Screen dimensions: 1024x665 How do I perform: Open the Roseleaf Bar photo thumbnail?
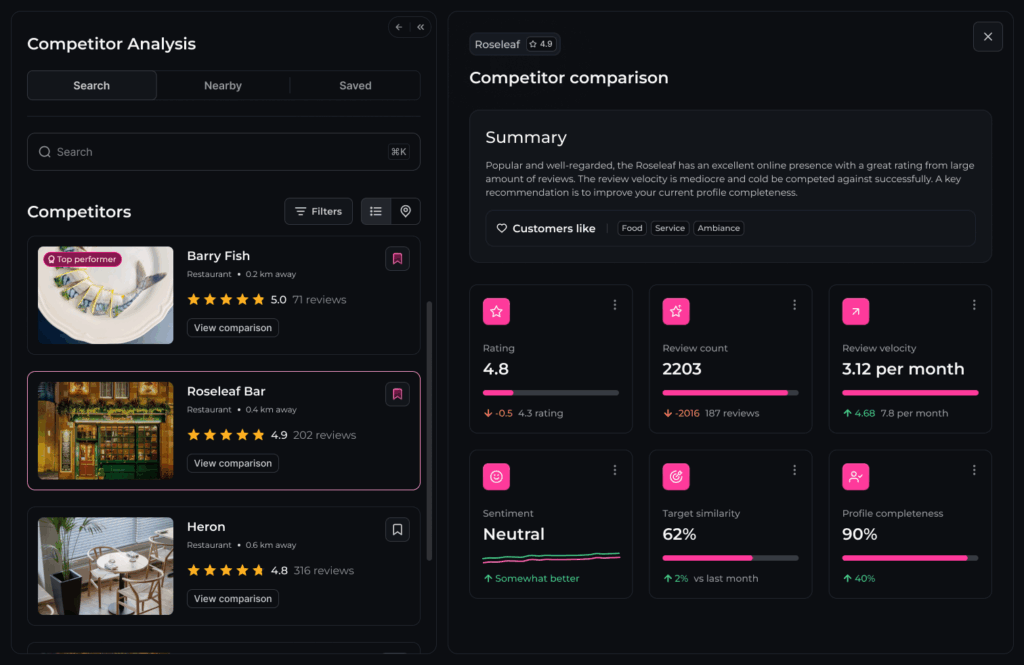point(106,430)
